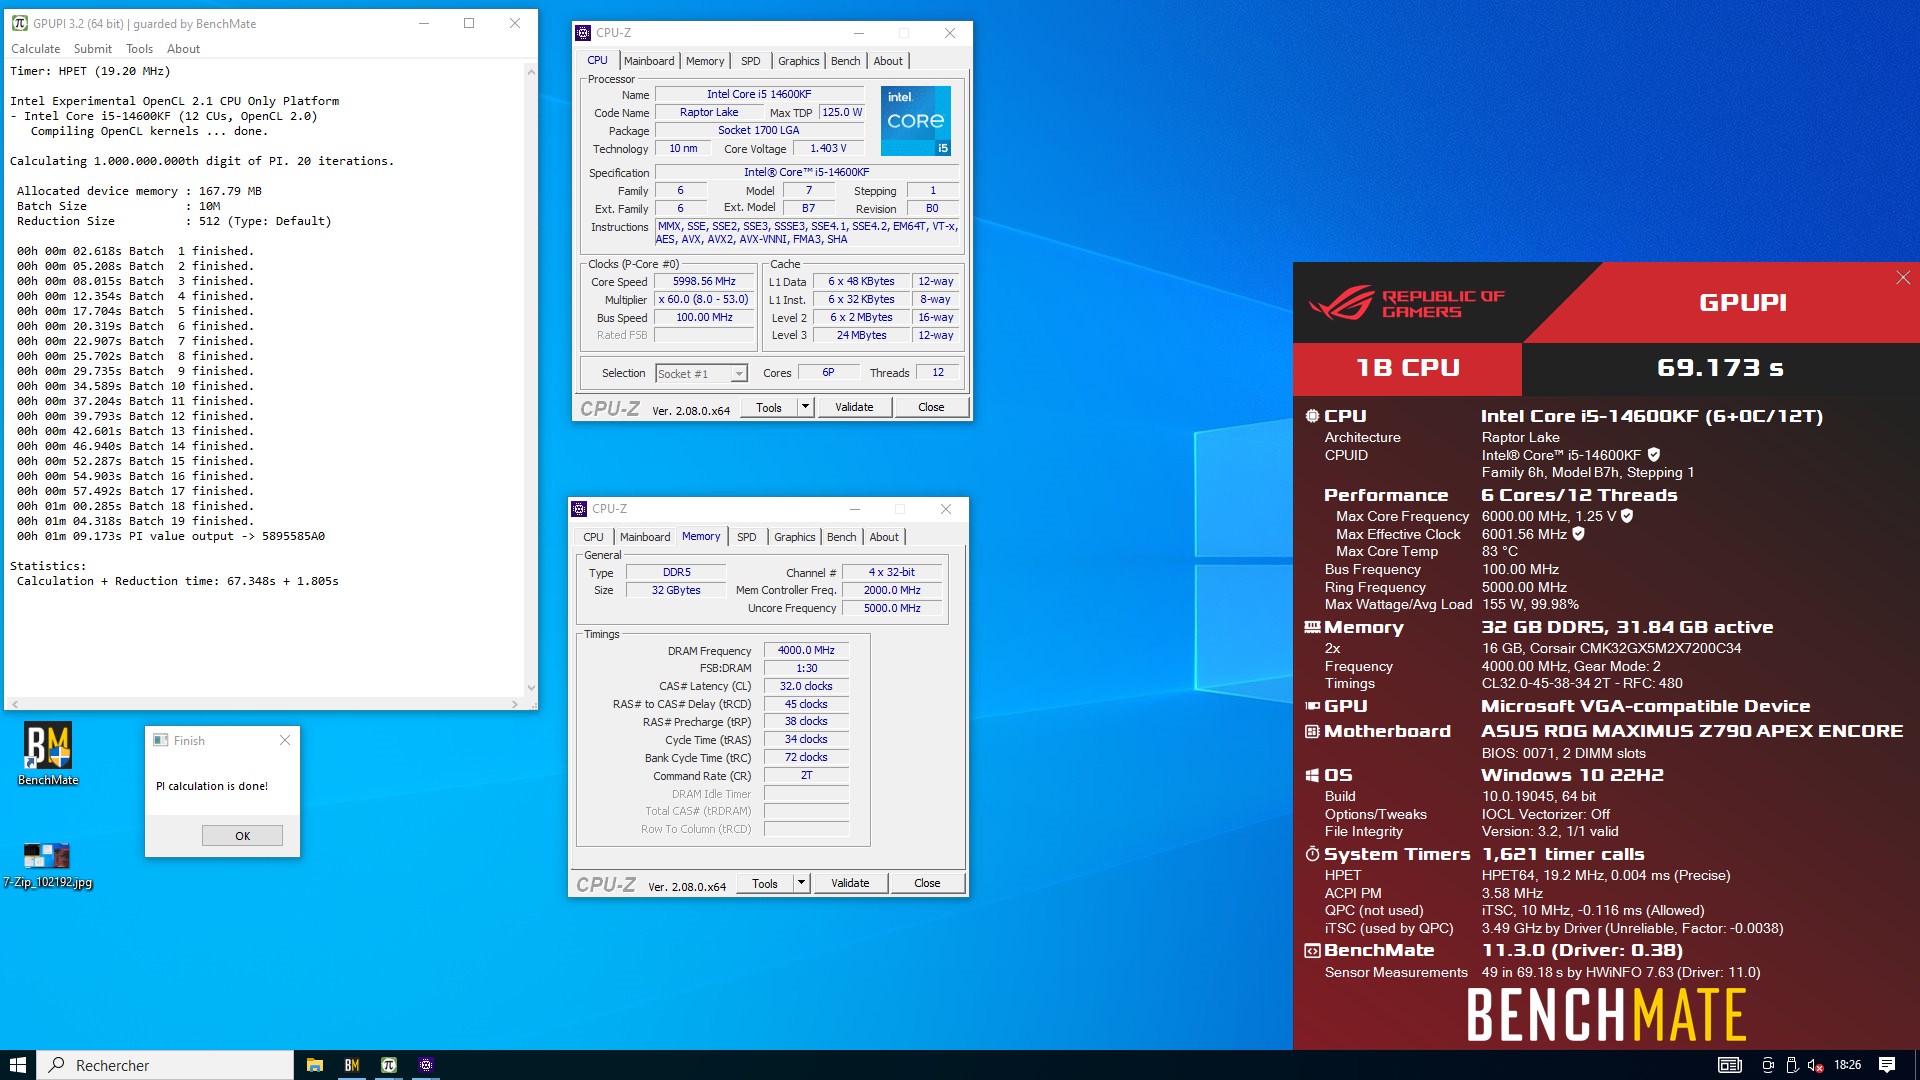Click the muted volume tray icon

pyautogui.click(x=1815, y=1065)
